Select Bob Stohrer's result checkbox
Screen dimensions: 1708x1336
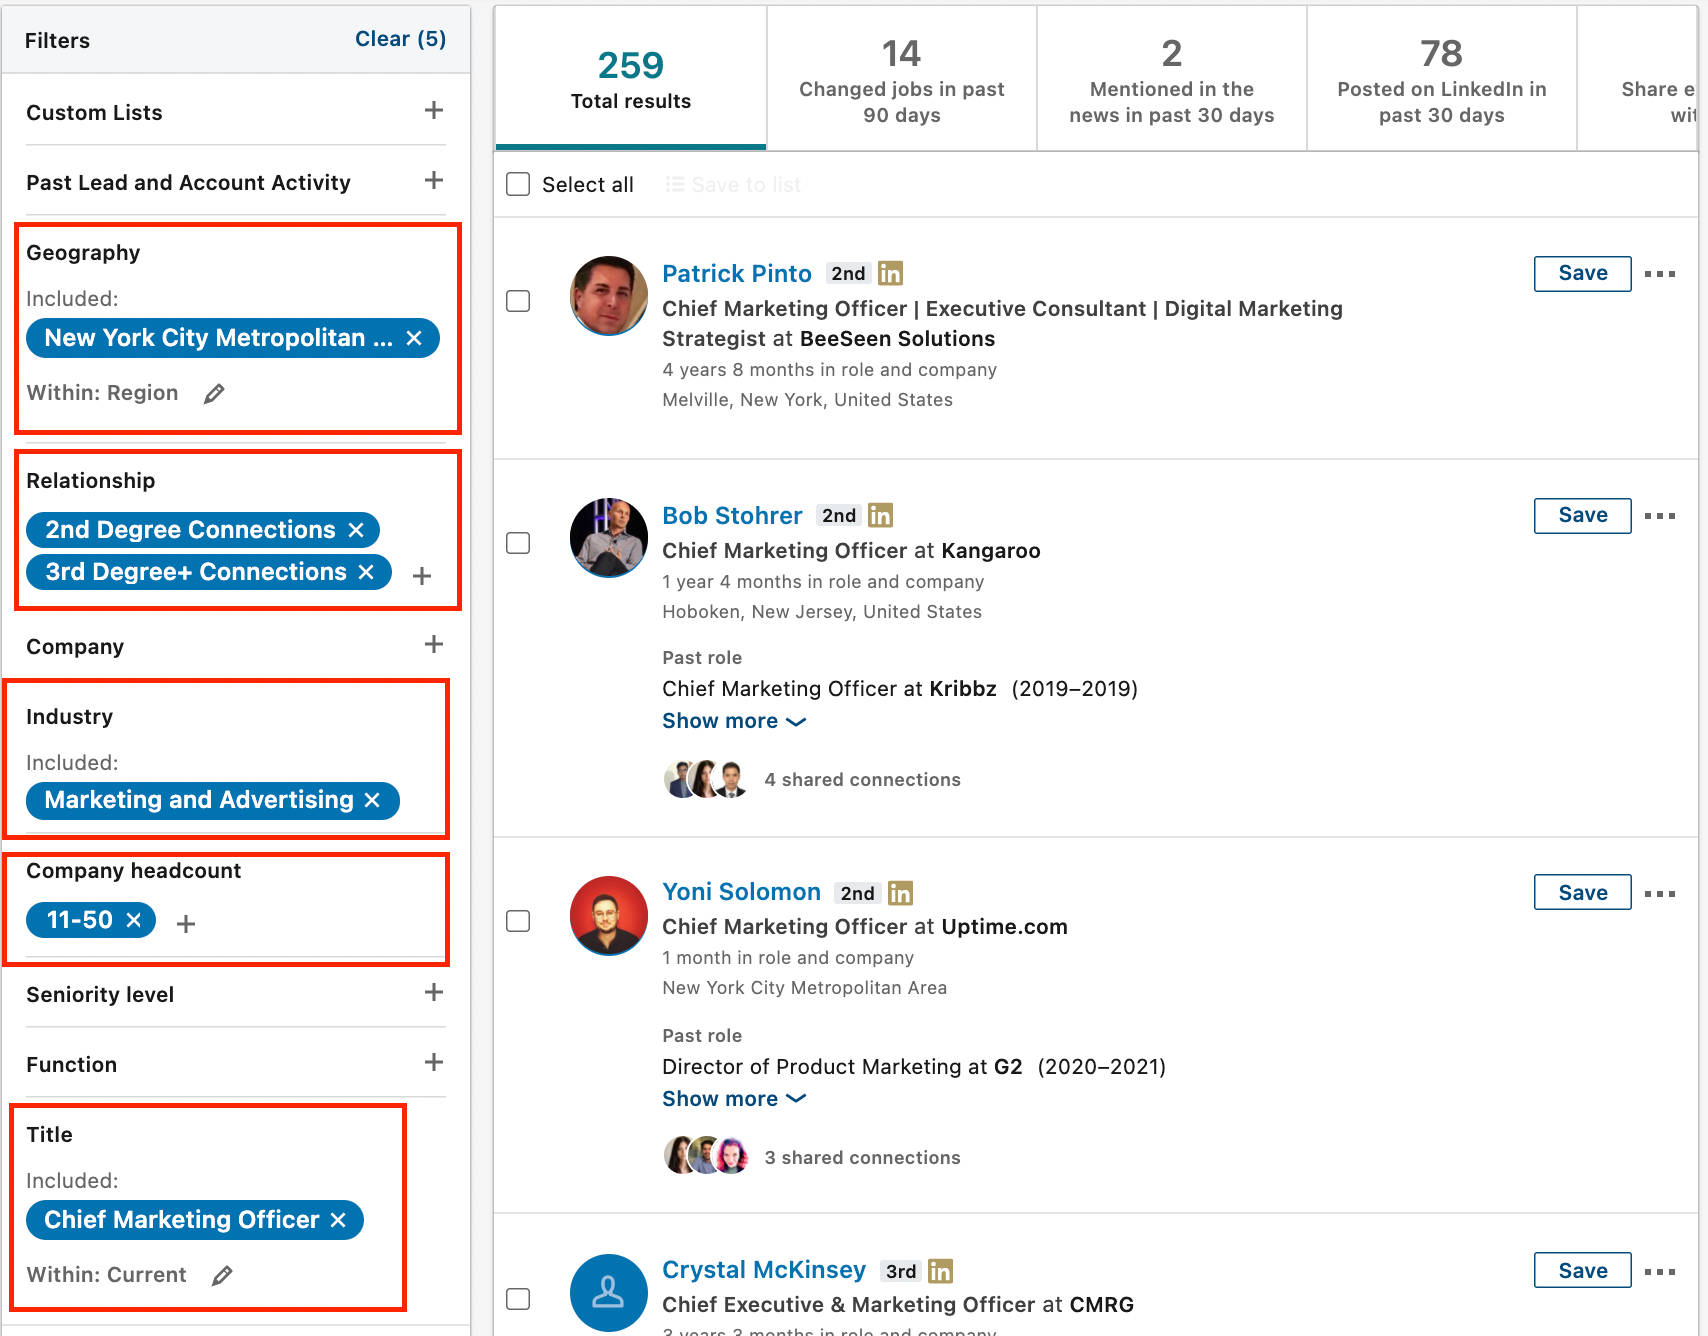coord(518,543)
